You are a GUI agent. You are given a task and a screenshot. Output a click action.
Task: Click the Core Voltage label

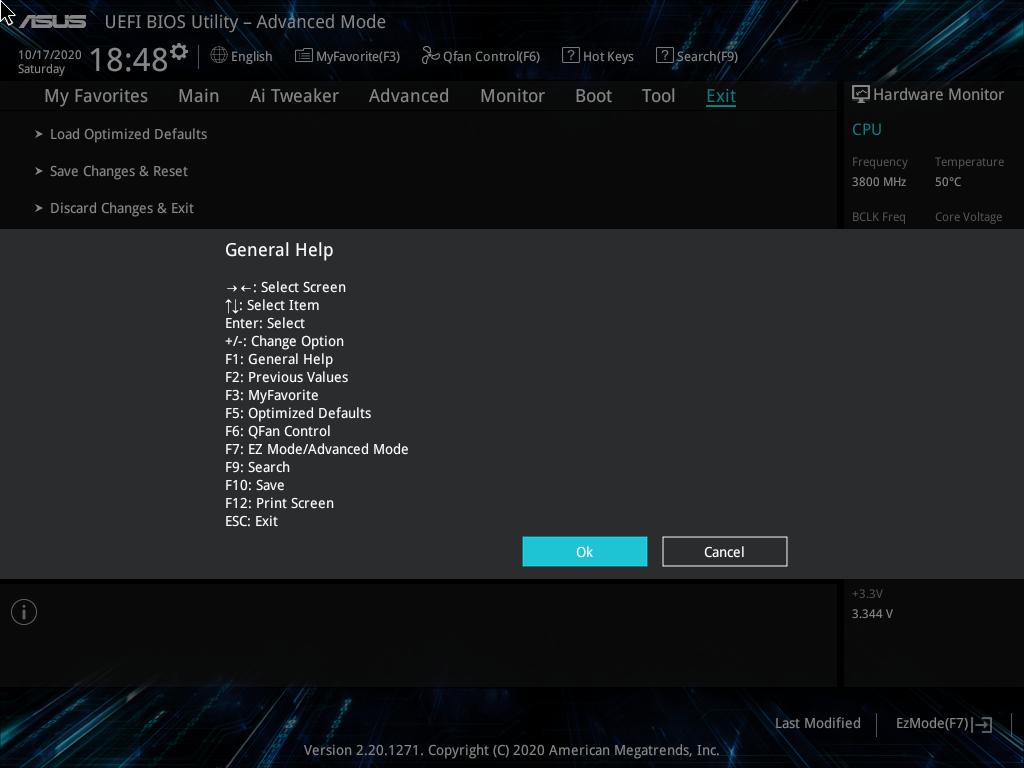pyautogui.click(x=968, y=217)
